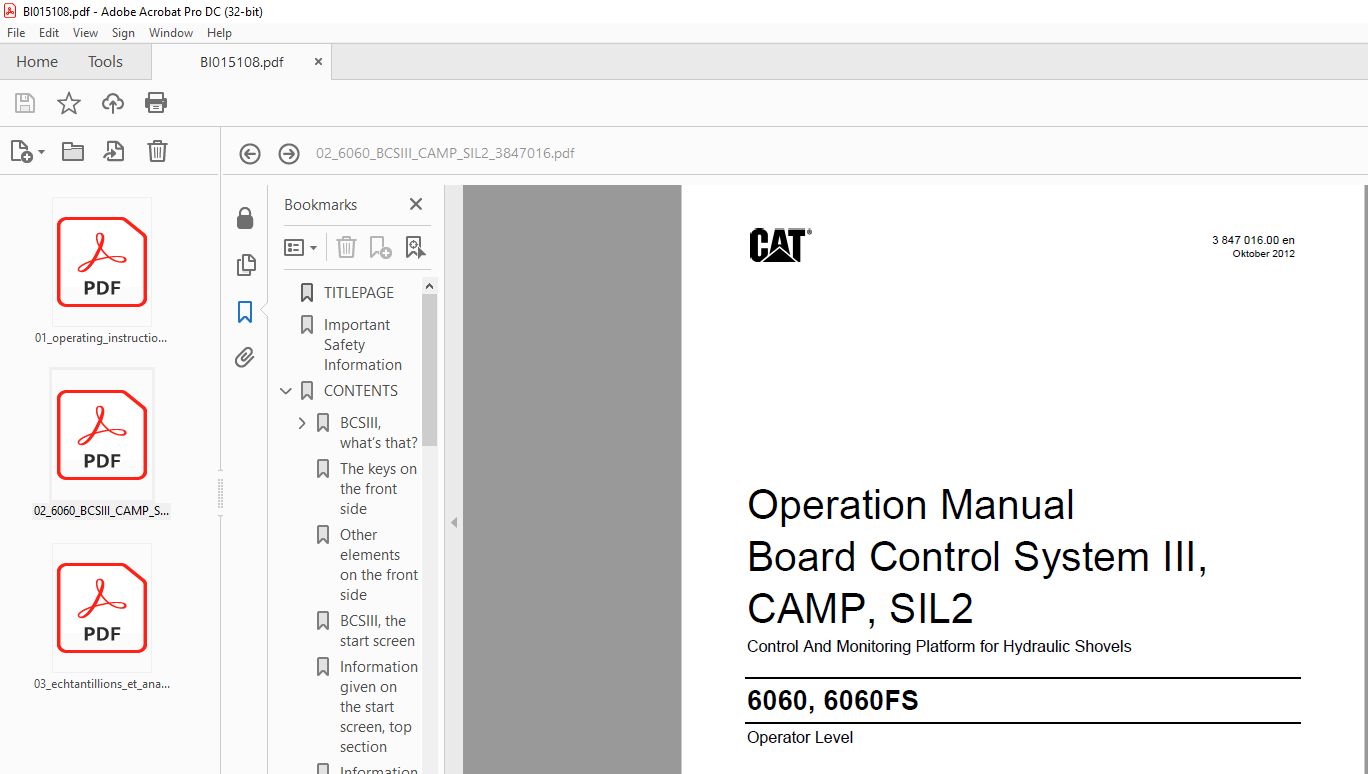The height and width of the screenshot is (774, 1368).
Task: Open the Window menu
Action: [x=171, y=33]
